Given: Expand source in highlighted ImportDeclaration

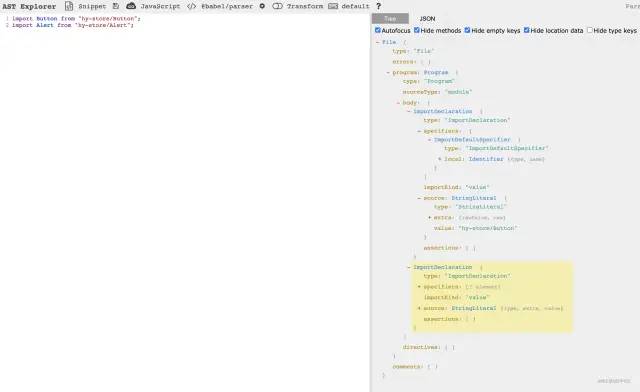Looking at the screenshot, I should tap(419, 308).
